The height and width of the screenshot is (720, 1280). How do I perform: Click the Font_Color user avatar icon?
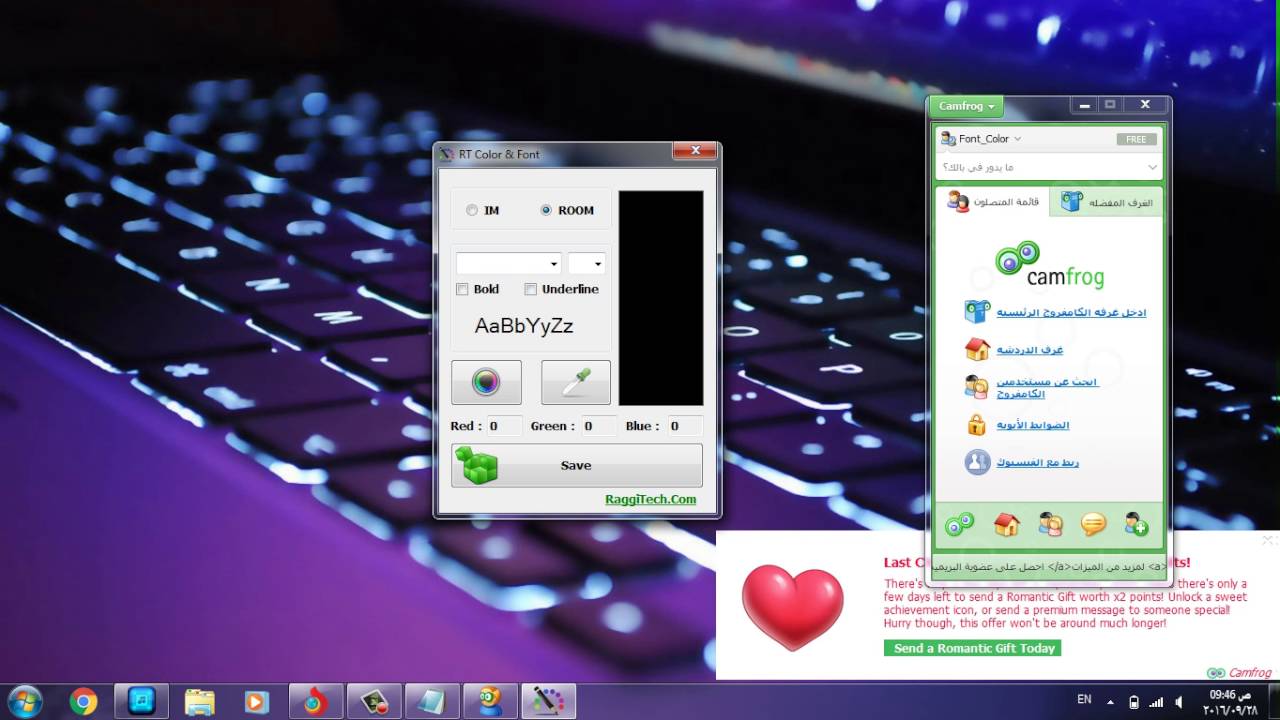point(948,139)
